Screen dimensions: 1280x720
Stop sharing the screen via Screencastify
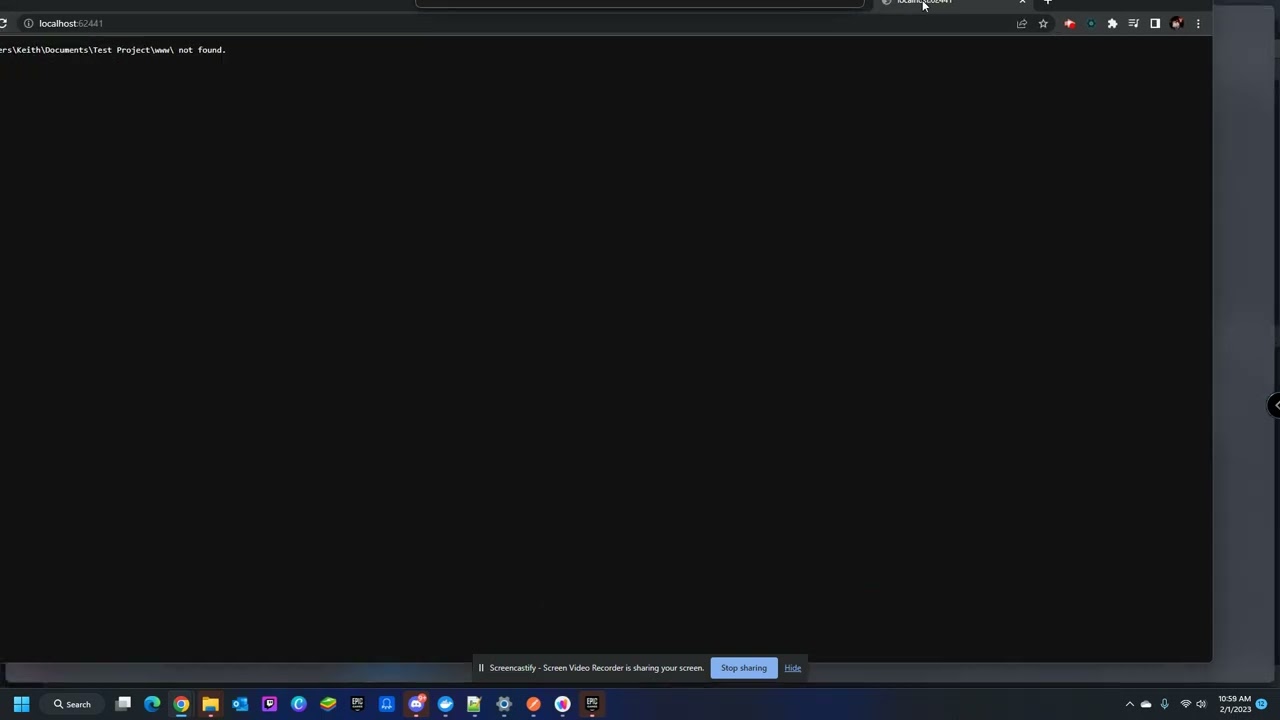(744, 668)
